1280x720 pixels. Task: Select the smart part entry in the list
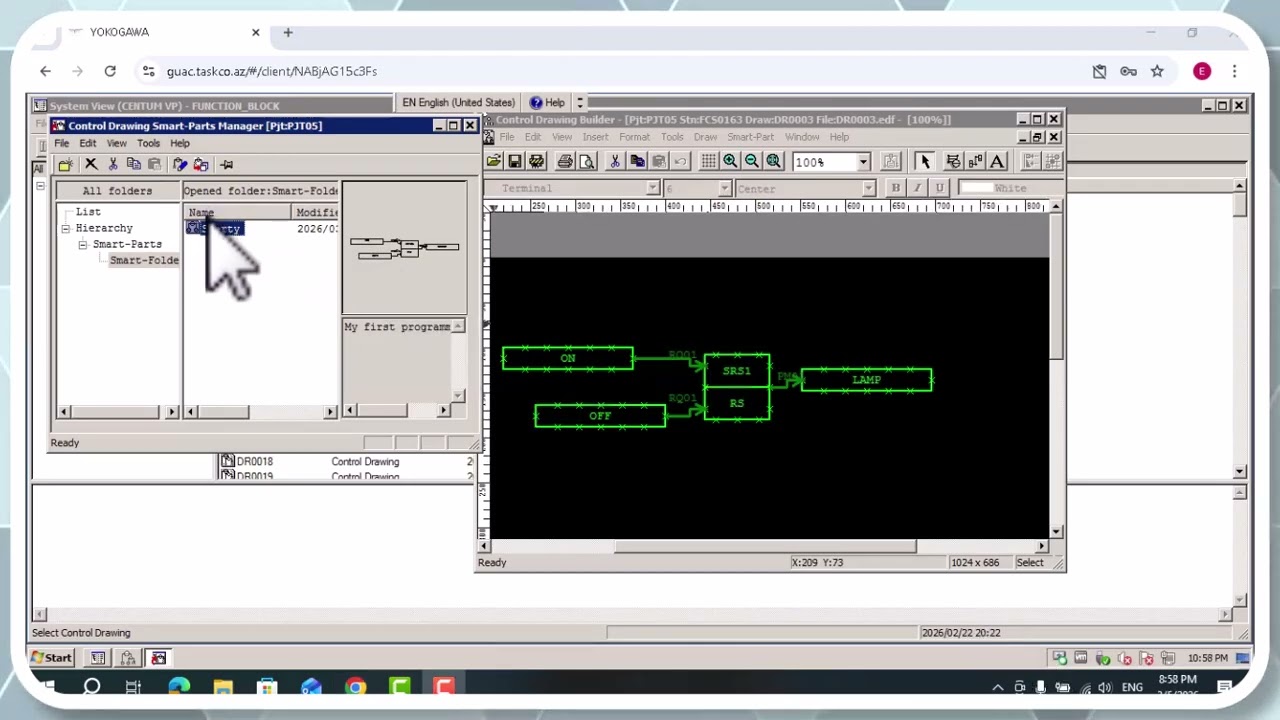click(x=215, y=229)
